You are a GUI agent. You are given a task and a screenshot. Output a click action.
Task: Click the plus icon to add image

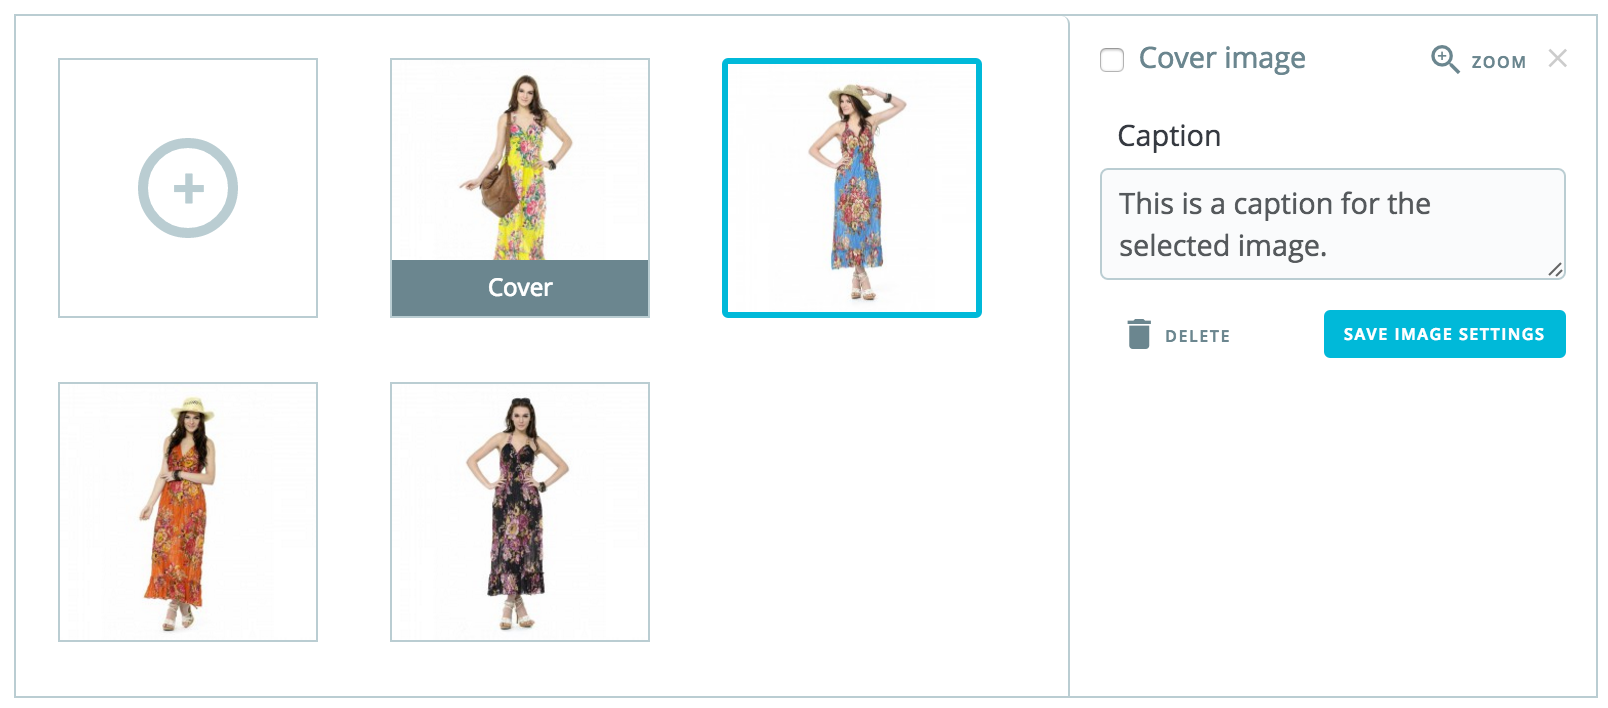(x=188, y=188)
